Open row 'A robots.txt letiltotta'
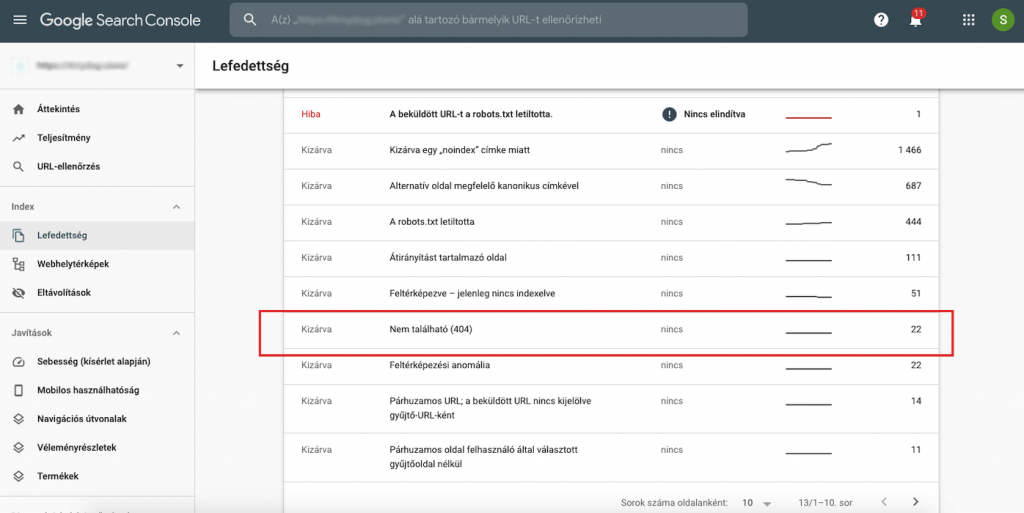This screenshot has height=513, width=1024. pos(611,222)
